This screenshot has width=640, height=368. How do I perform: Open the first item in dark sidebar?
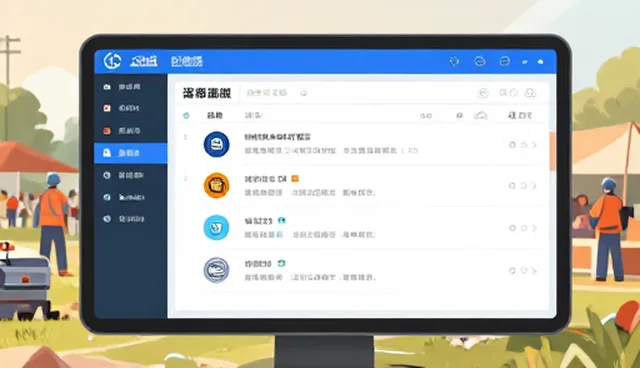[131, 86]
